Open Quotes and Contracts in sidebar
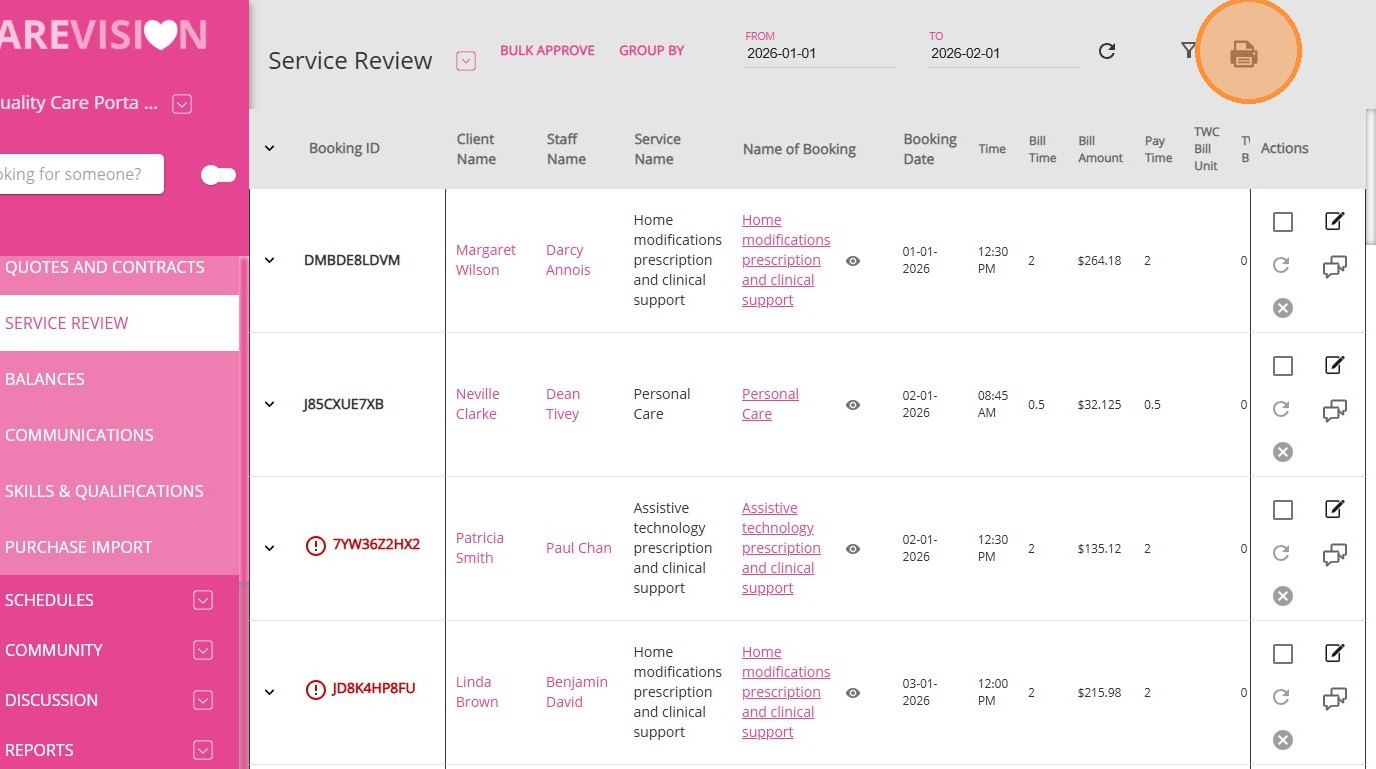 pos(104,267)
